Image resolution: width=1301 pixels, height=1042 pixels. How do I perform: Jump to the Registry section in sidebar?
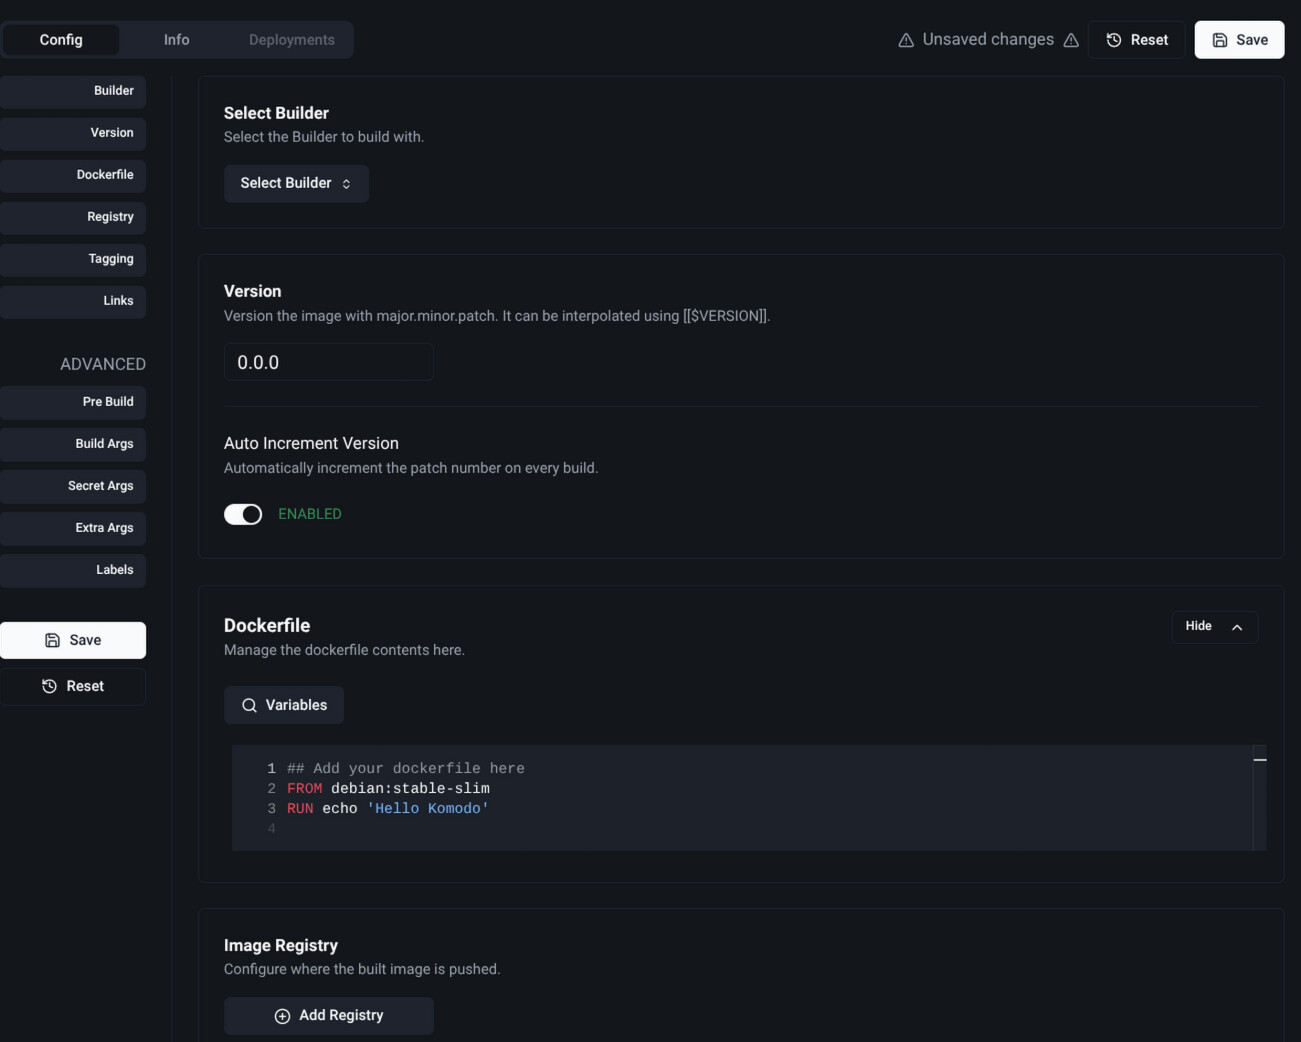pyautogui.click(x=73, y=217)
